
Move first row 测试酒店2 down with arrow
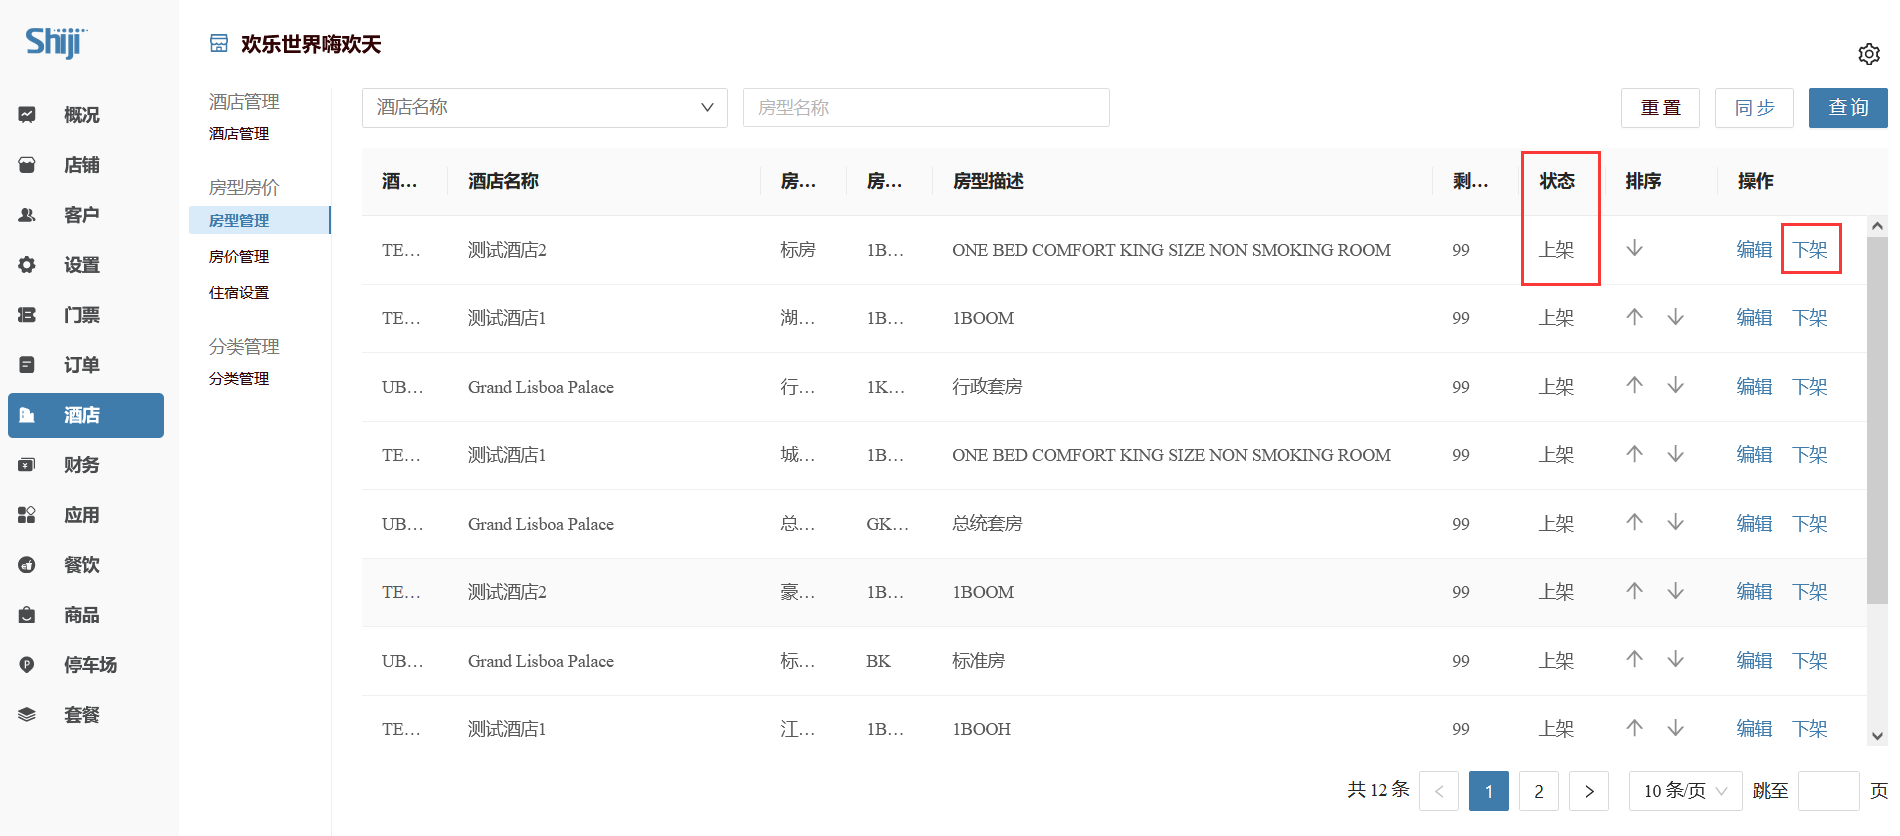pos(1634,248)
